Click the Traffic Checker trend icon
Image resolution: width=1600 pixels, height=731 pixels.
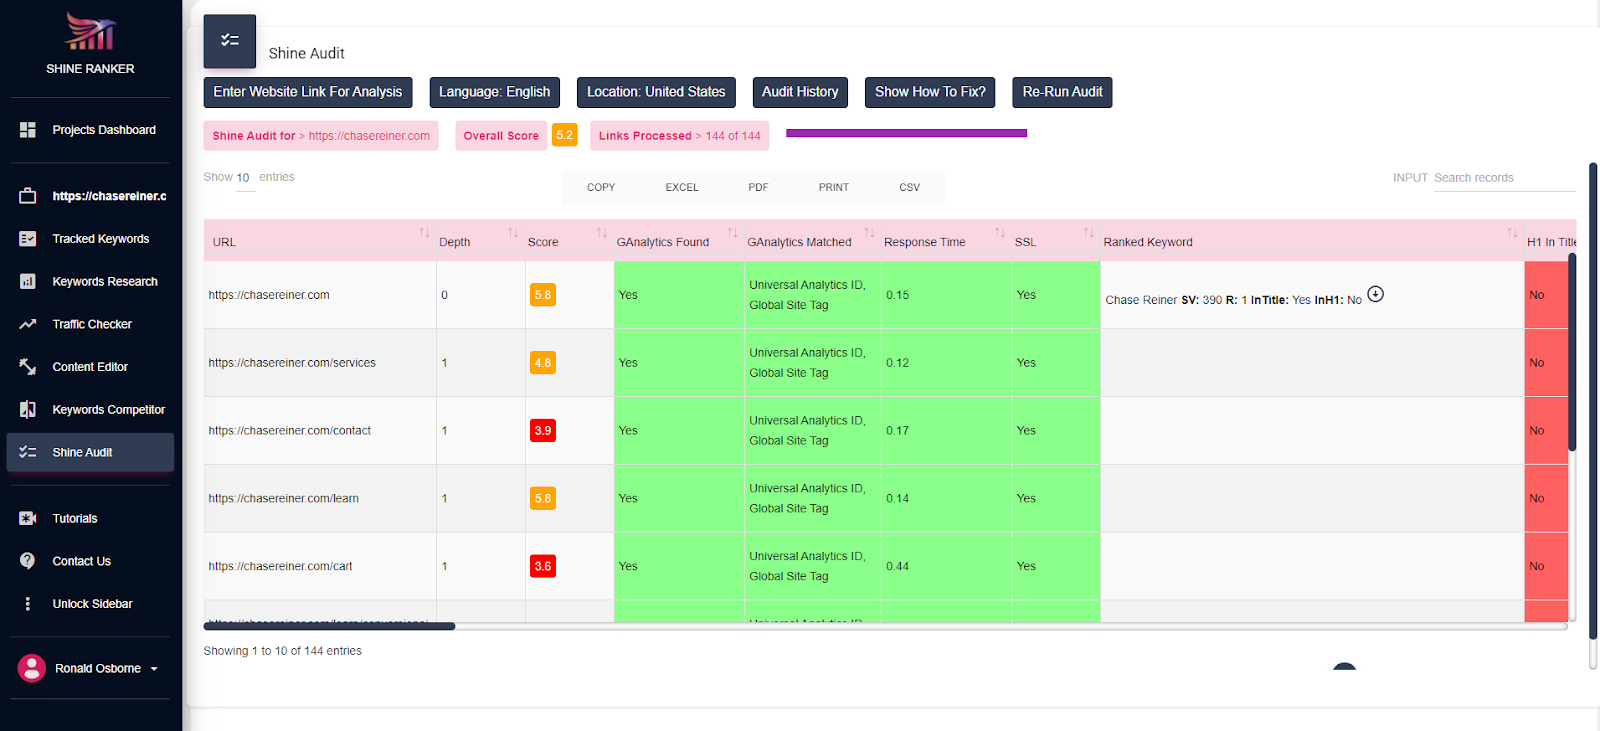28,324
